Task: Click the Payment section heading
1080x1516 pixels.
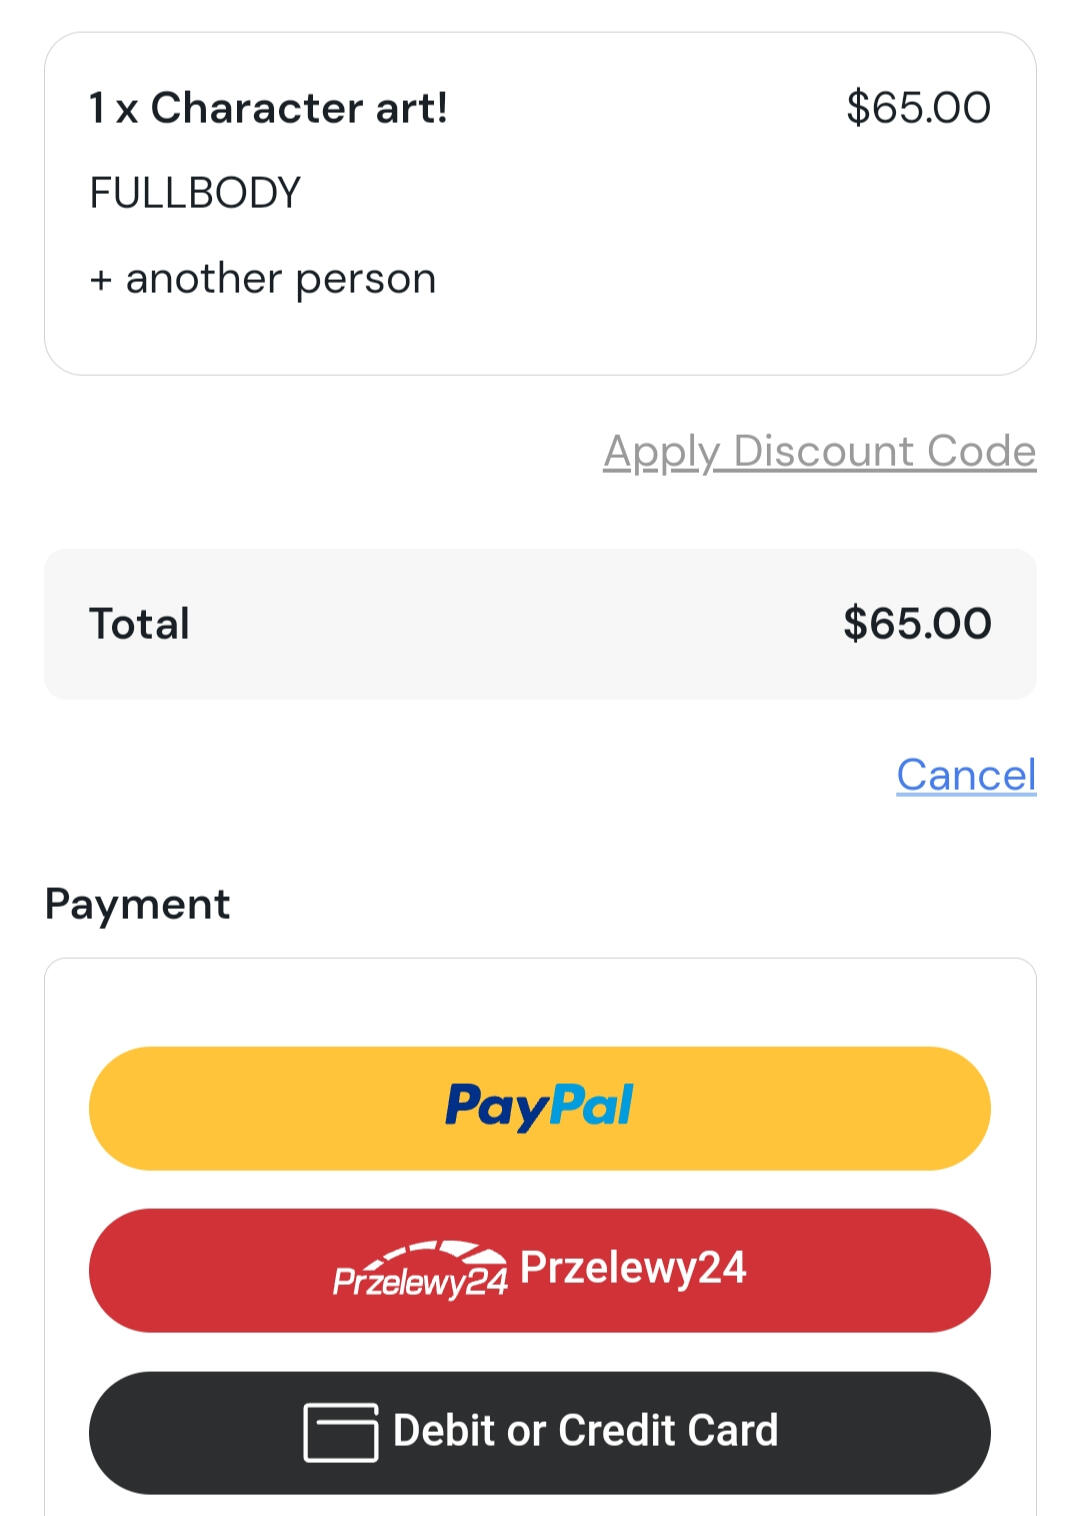Action: pyautogui.click(x=138, y=904)
